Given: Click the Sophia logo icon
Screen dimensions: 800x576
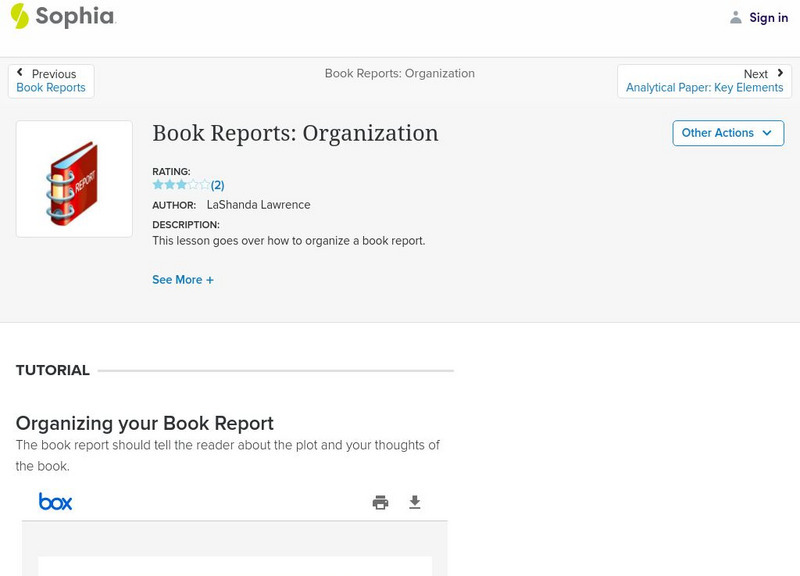Looking at the screenshot, I should point(19,16).
